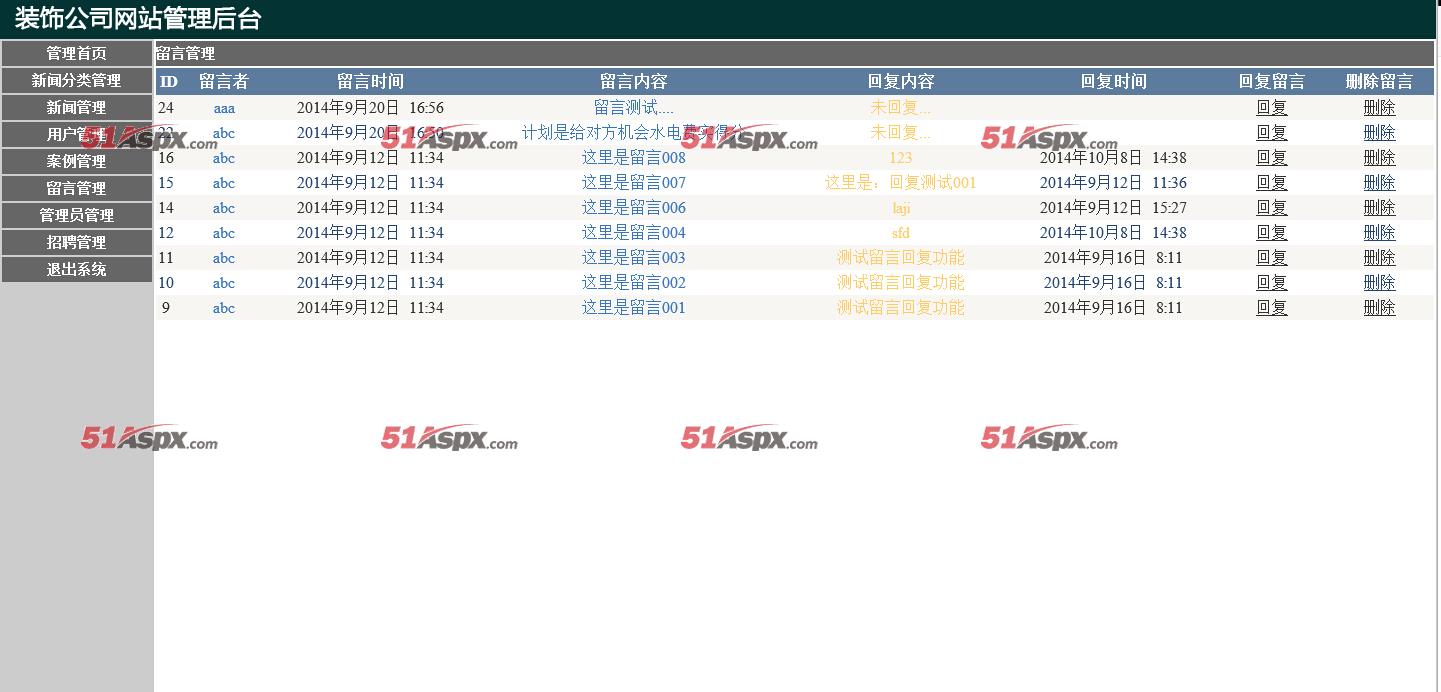Click 删除 in the 这里是留言004 row
The height and width of the screenshot is (692, 1441).
tap(1379, 232)
